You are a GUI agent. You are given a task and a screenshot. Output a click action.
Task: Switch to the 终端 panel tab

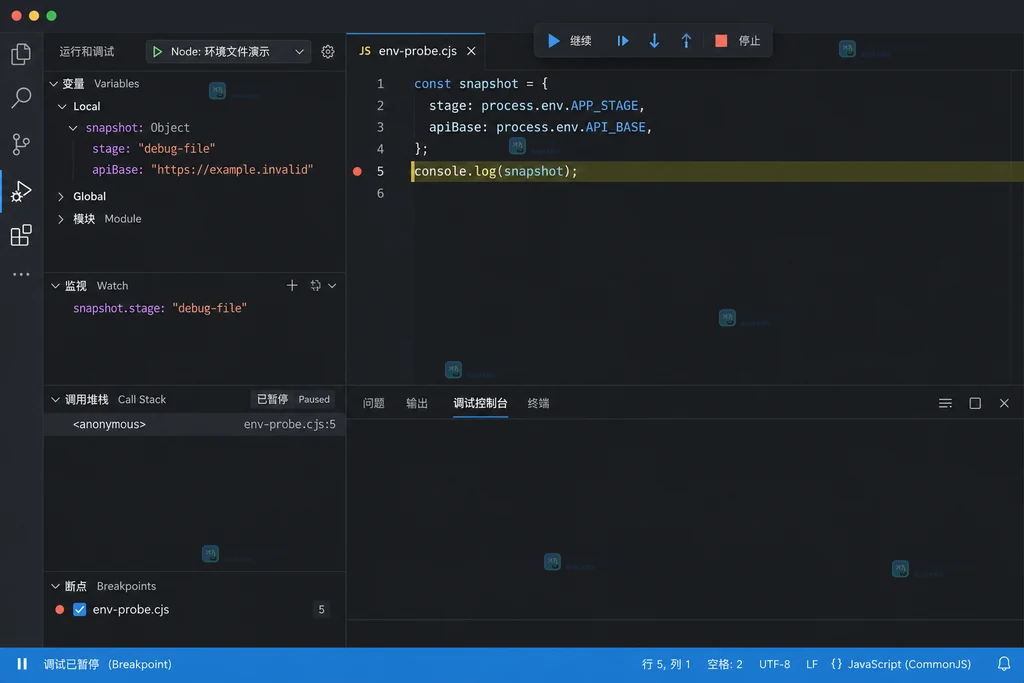click(538, 404)
